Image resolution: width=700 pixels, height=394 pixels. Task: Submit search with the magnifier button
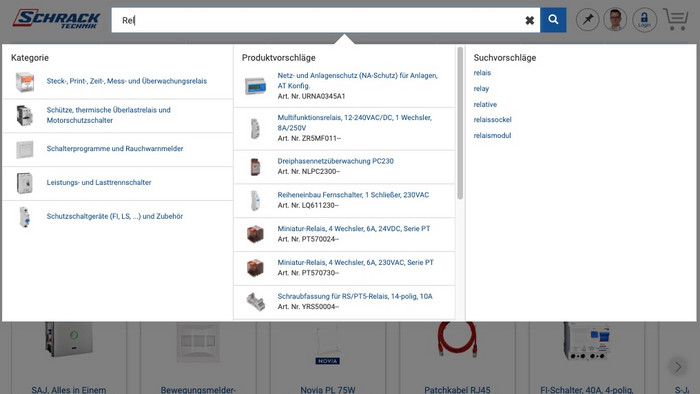[x=553, y=20]
